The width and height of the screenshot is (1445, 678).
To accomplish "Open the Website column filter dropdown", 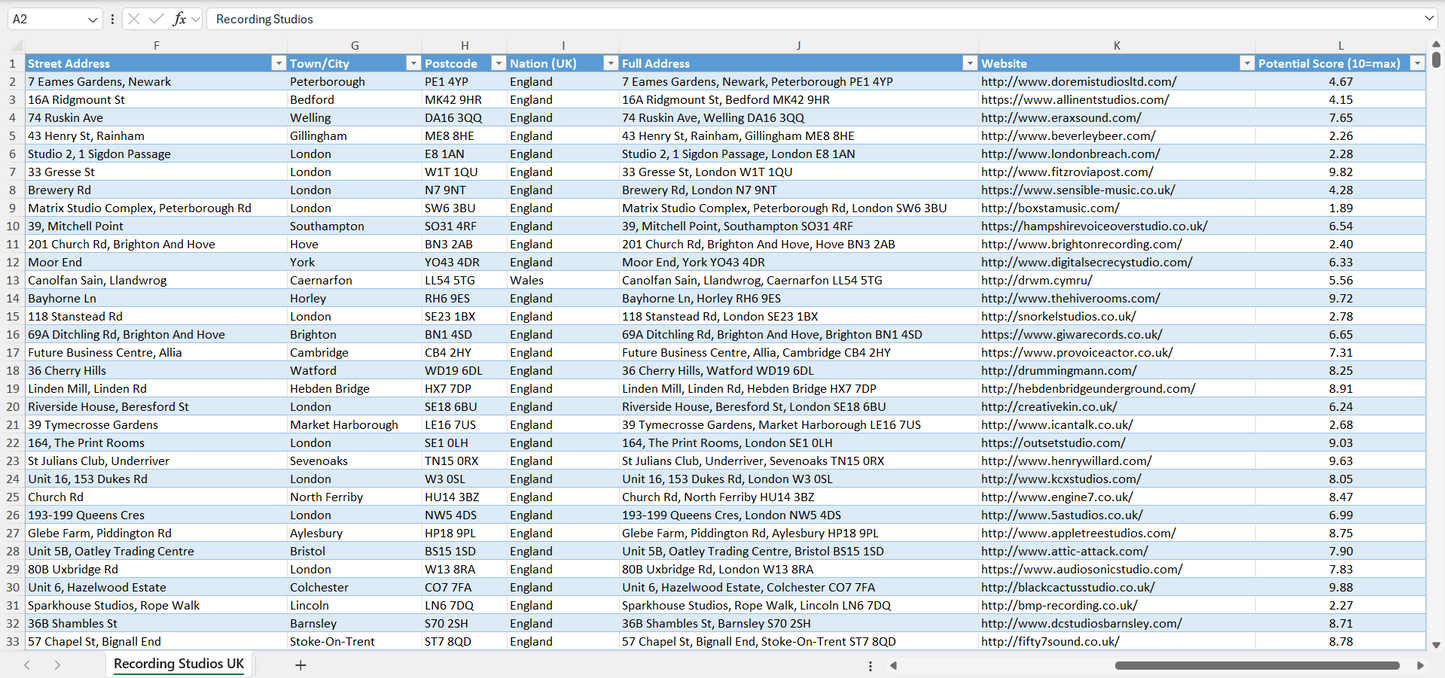I will [x=1247, y=63].
